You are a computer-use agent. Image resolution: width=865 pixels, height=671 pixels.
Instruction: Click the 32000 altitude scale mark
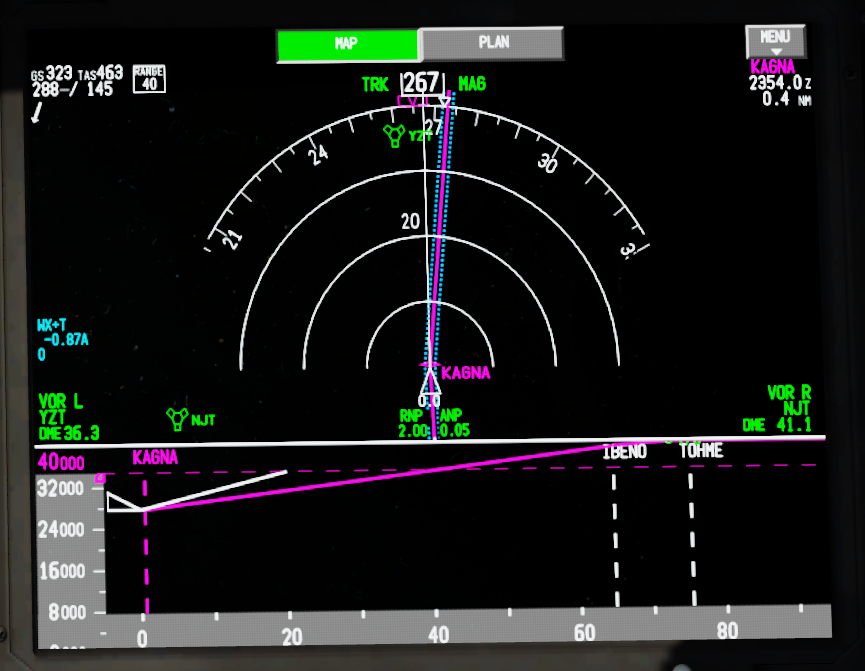coord(60,488)
